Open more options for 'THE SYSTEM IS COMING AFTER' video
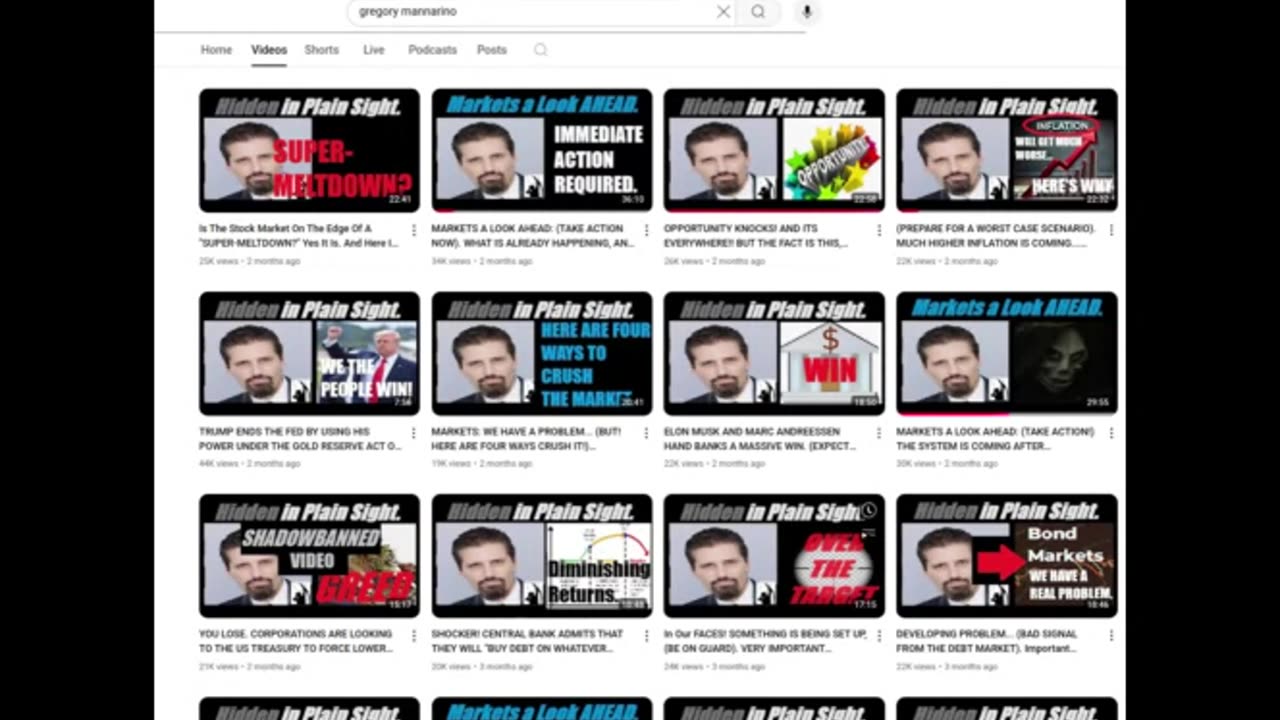 point(1111,433)
